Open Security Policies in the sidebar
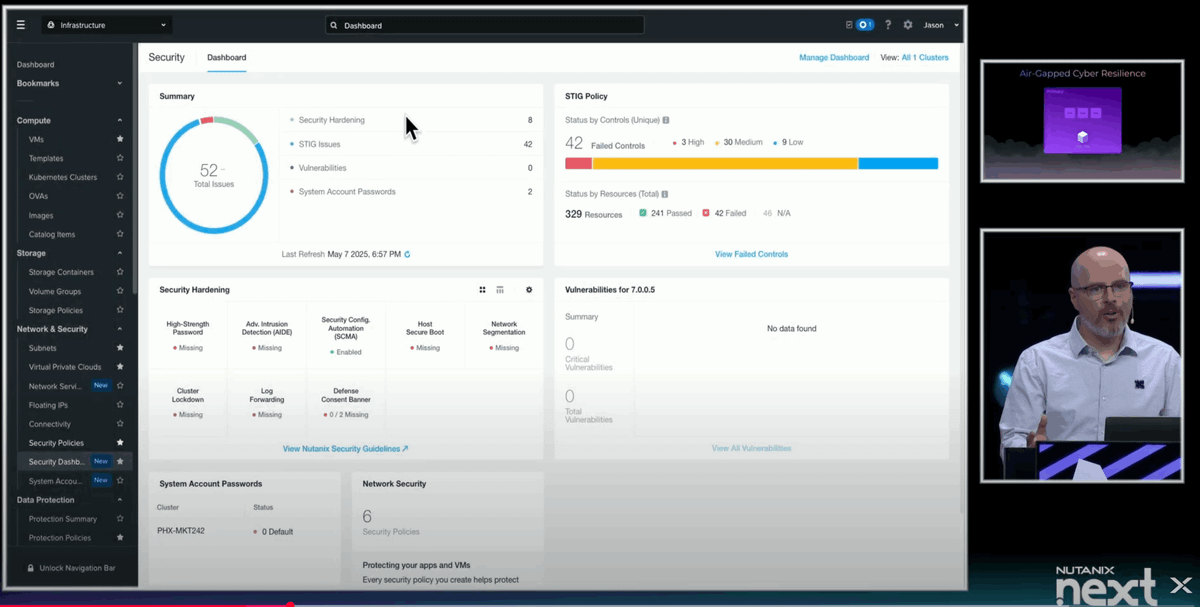The image size is (1200, 607). tap(56, 442)
